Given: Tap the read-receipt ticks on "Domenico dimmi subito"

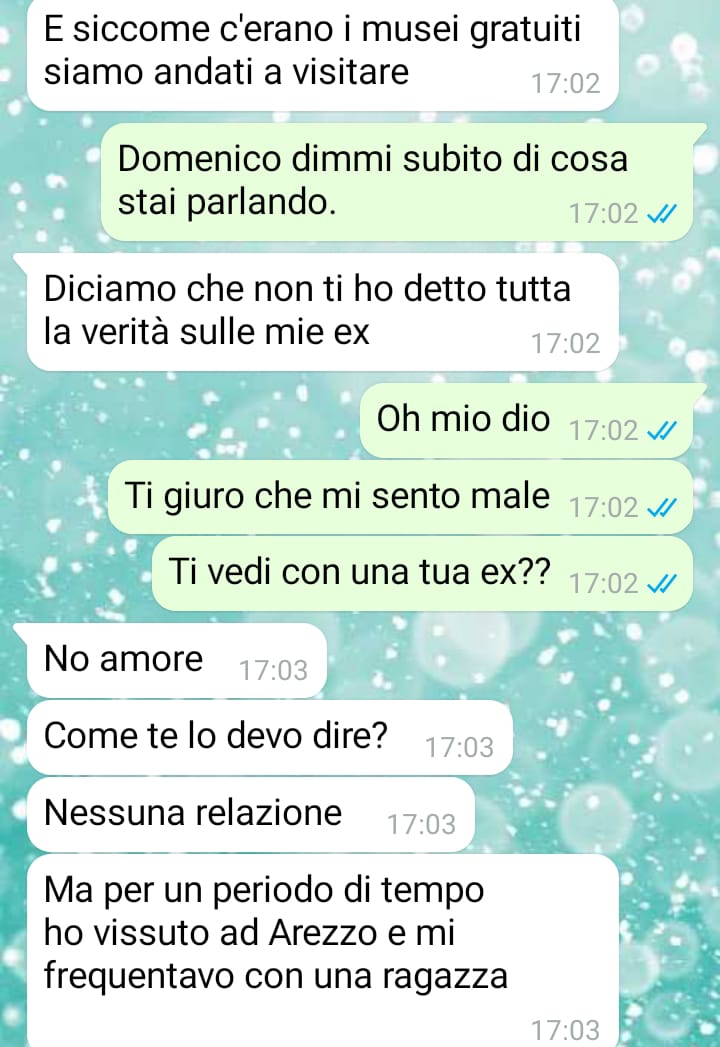Looking at the screenshot, I should (x=662, y=214).
